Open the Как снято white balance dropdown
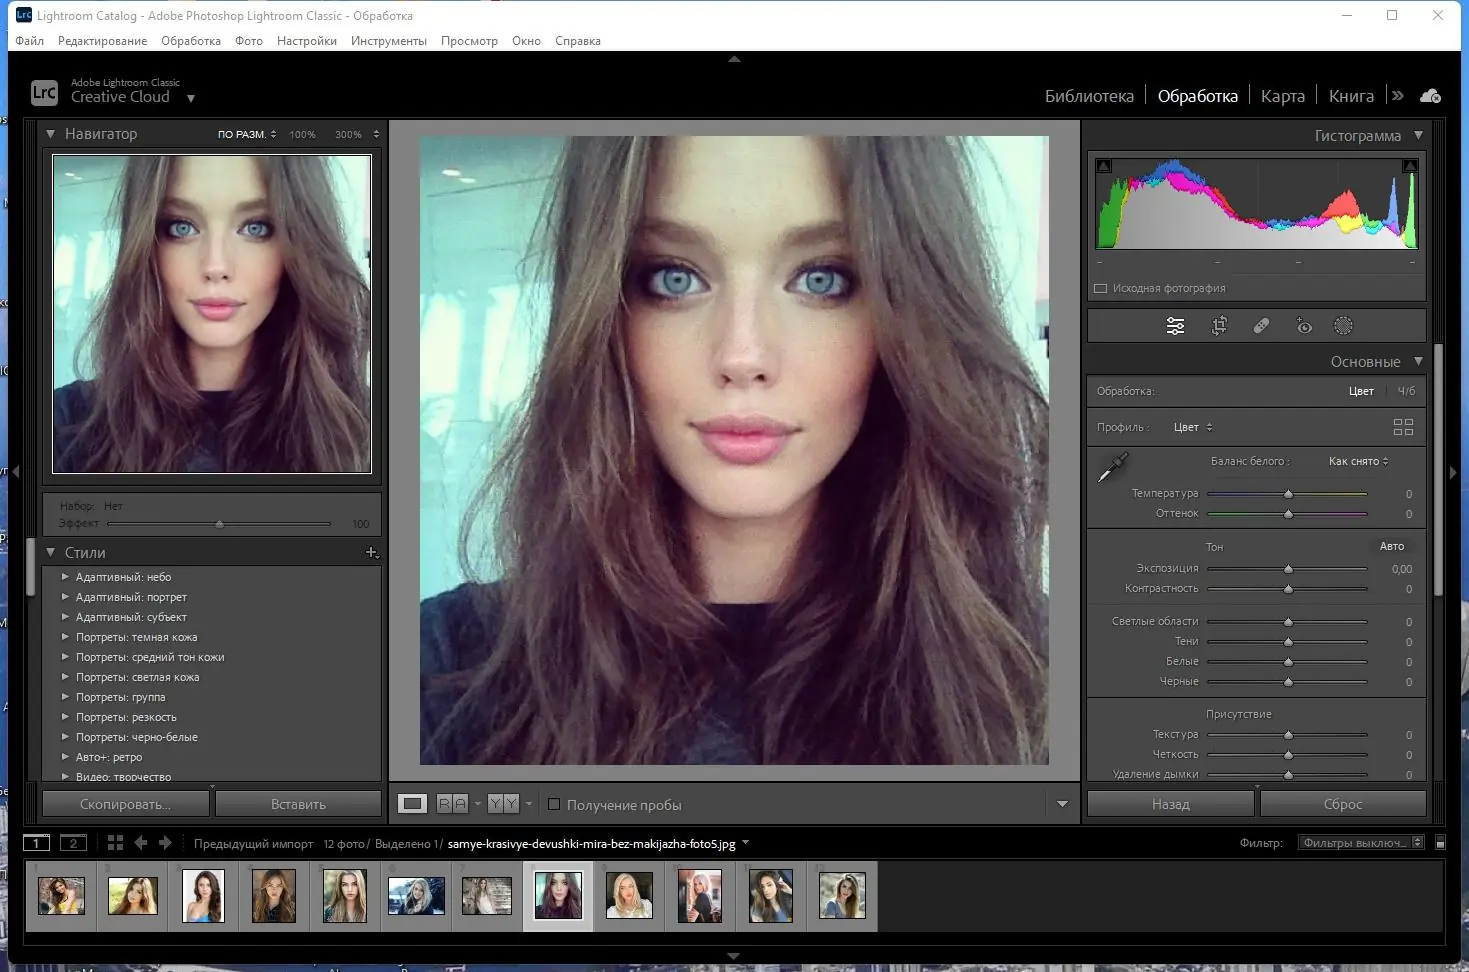This screenshot has height=972, width=1469. click(1358, 461)
